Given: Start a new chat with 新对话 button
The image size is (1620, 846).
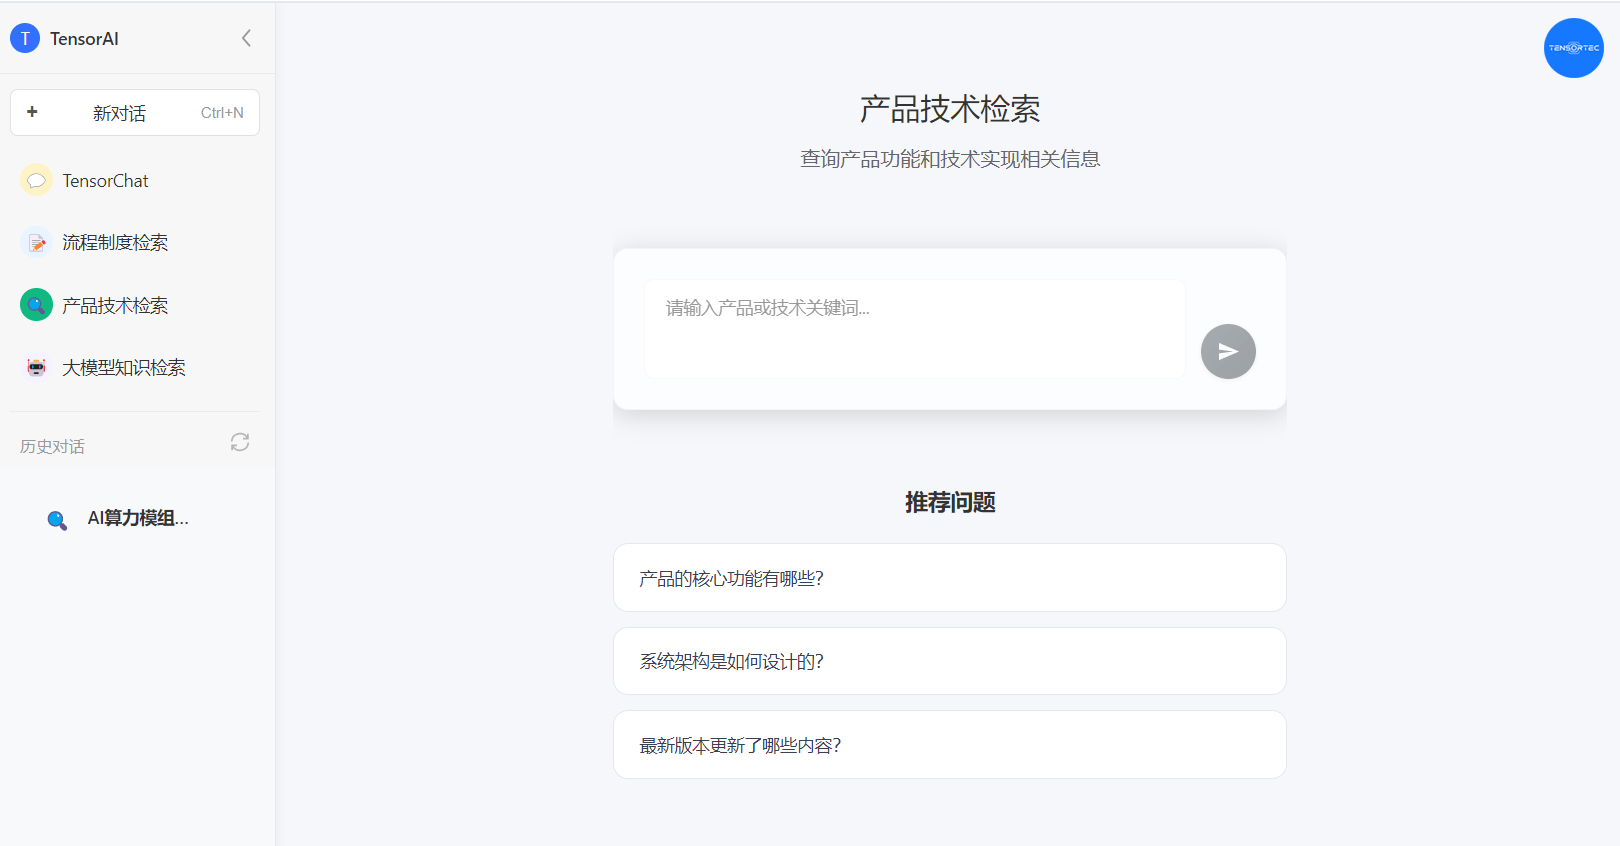Looking at the screenshot, I should pyautogui.click(x=134, y=113).
